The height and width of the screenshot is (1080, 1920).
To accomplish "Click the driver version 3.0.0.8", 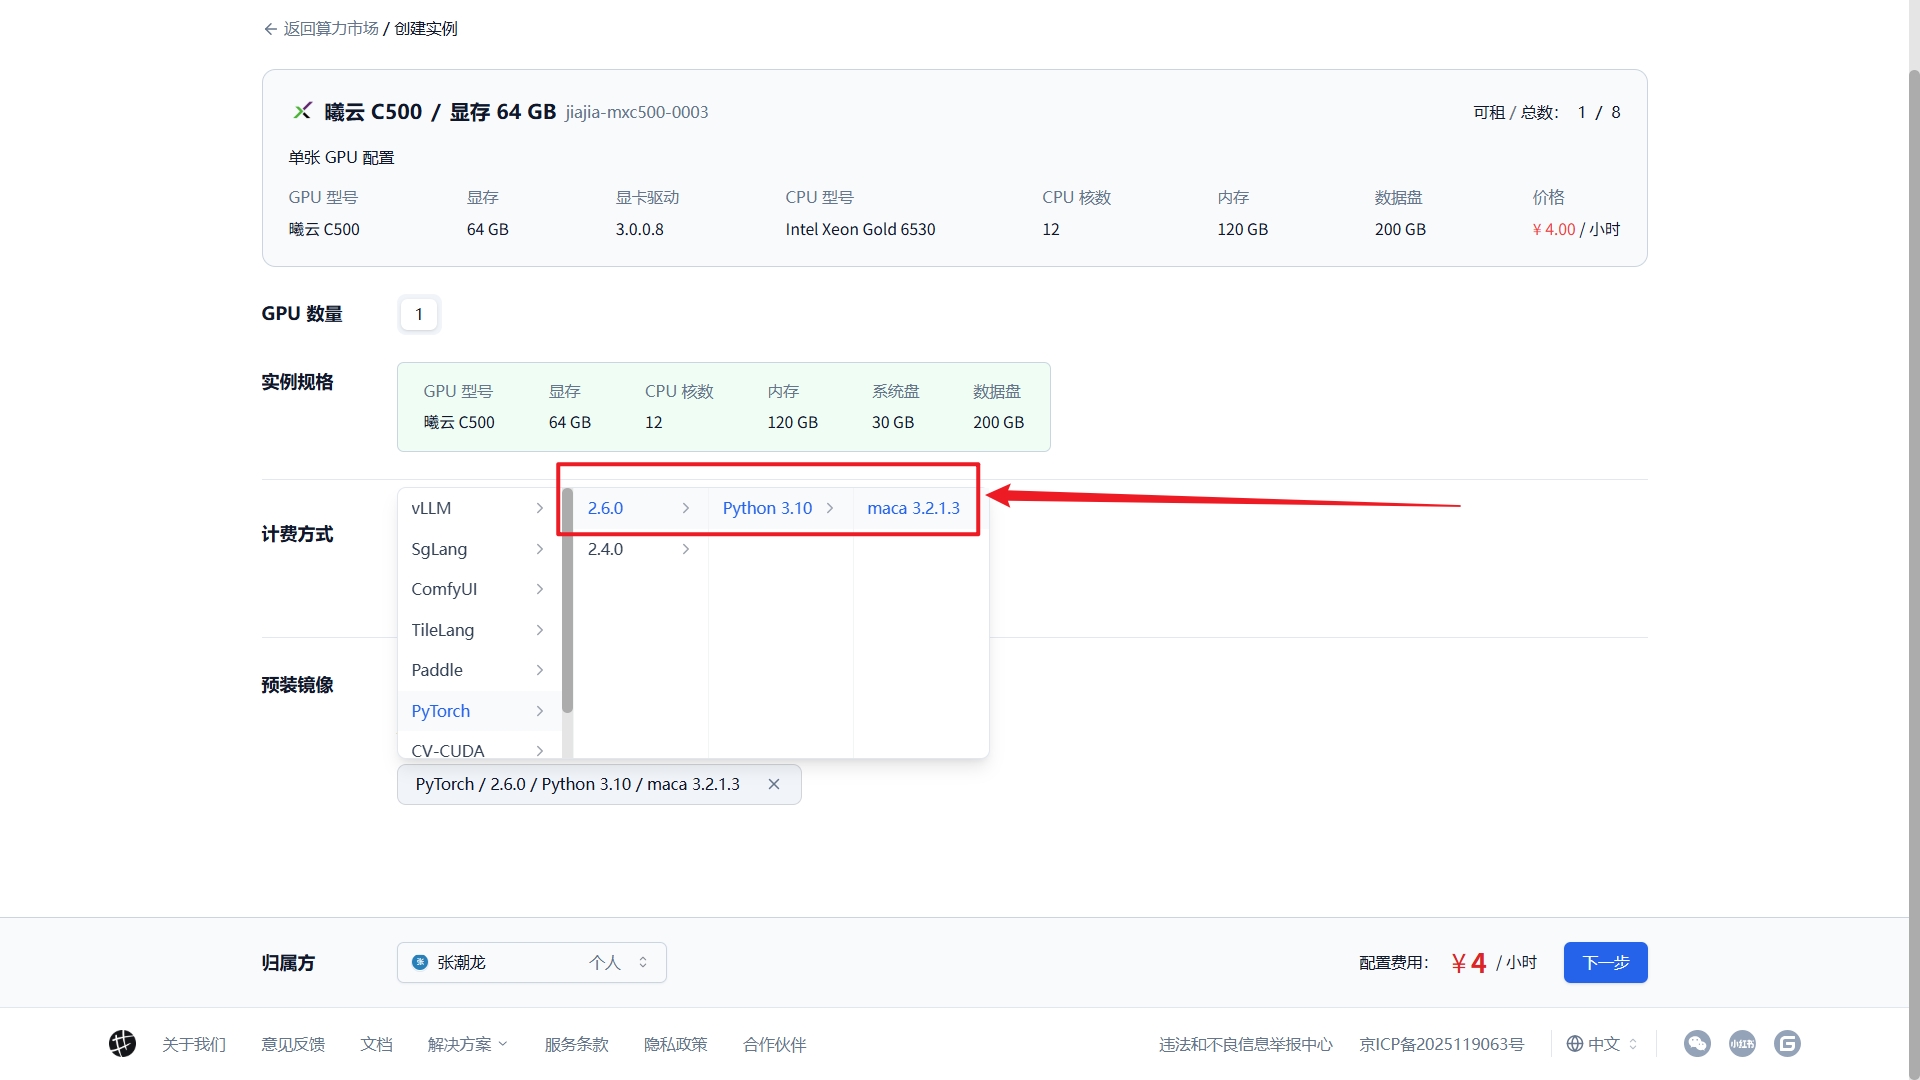I will tap(639, 229).
